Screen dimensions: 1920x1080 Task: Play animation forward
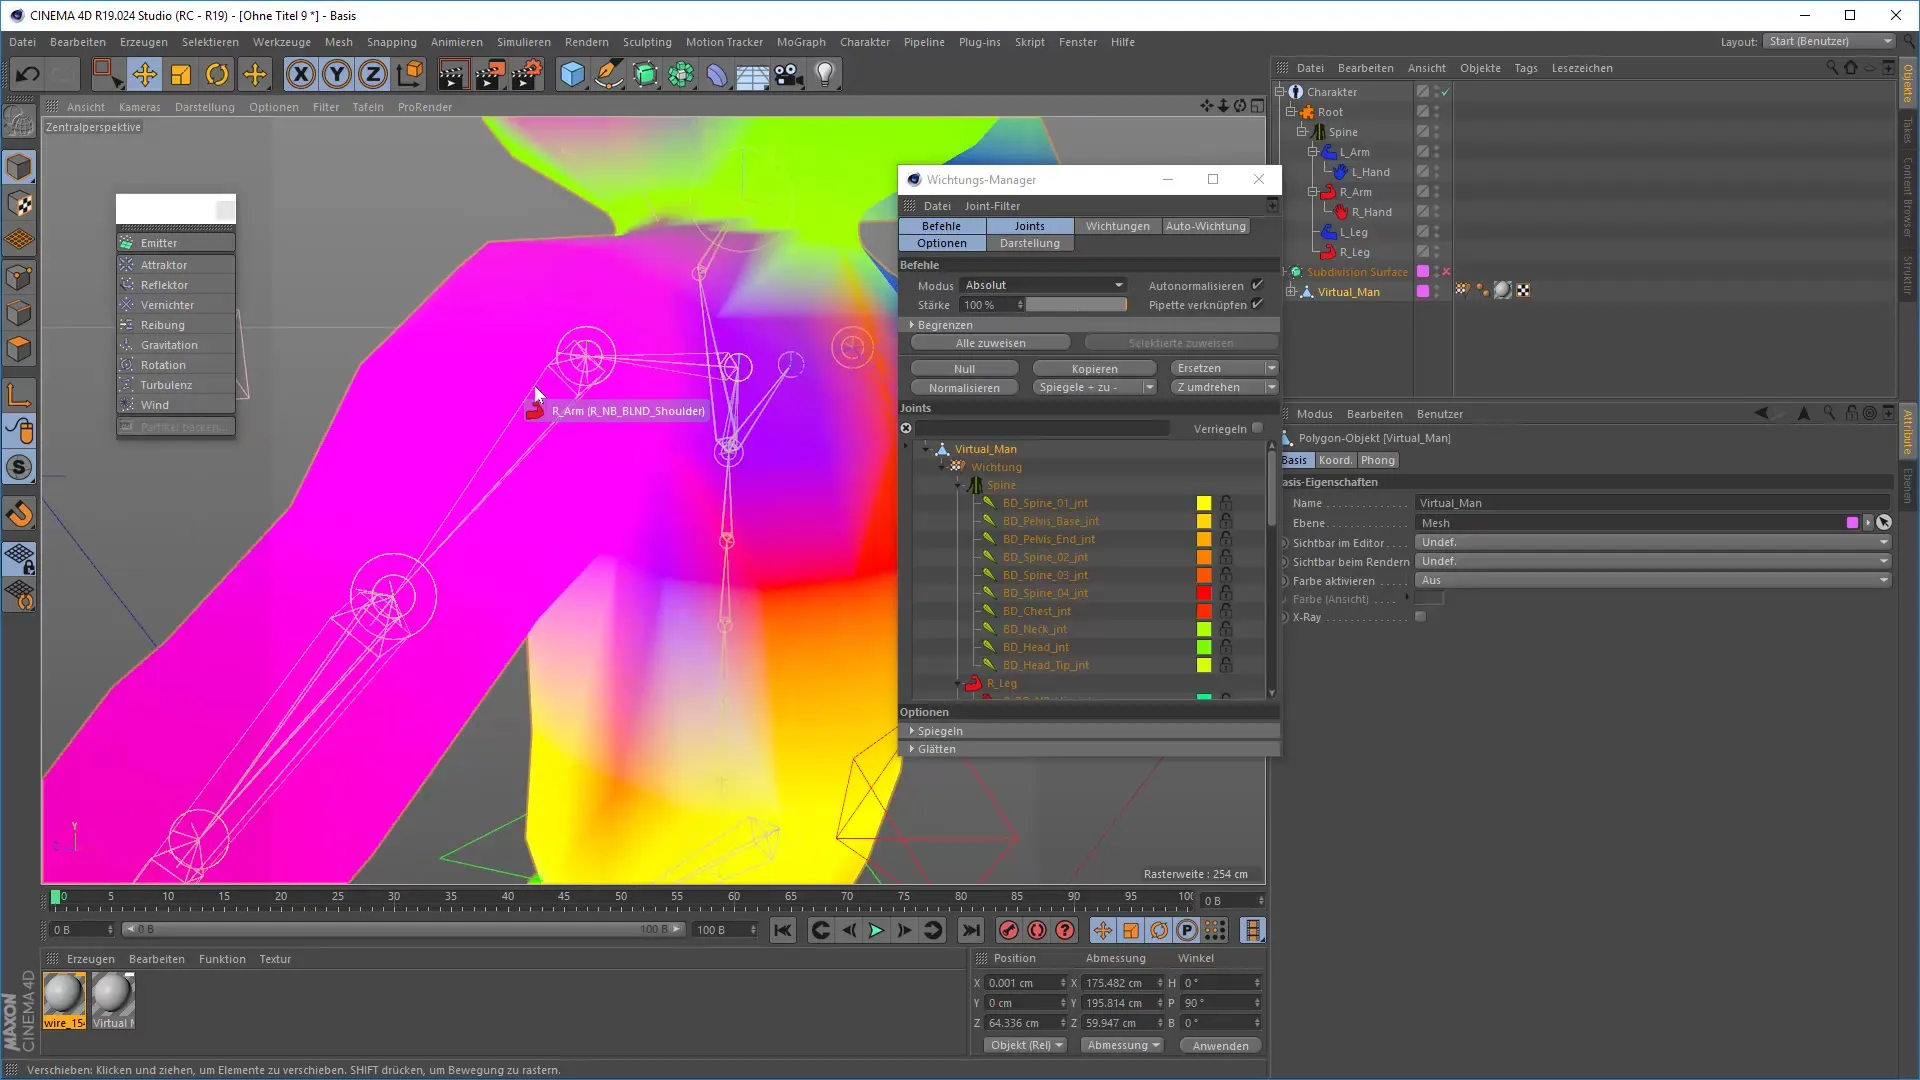pos(876,930)
